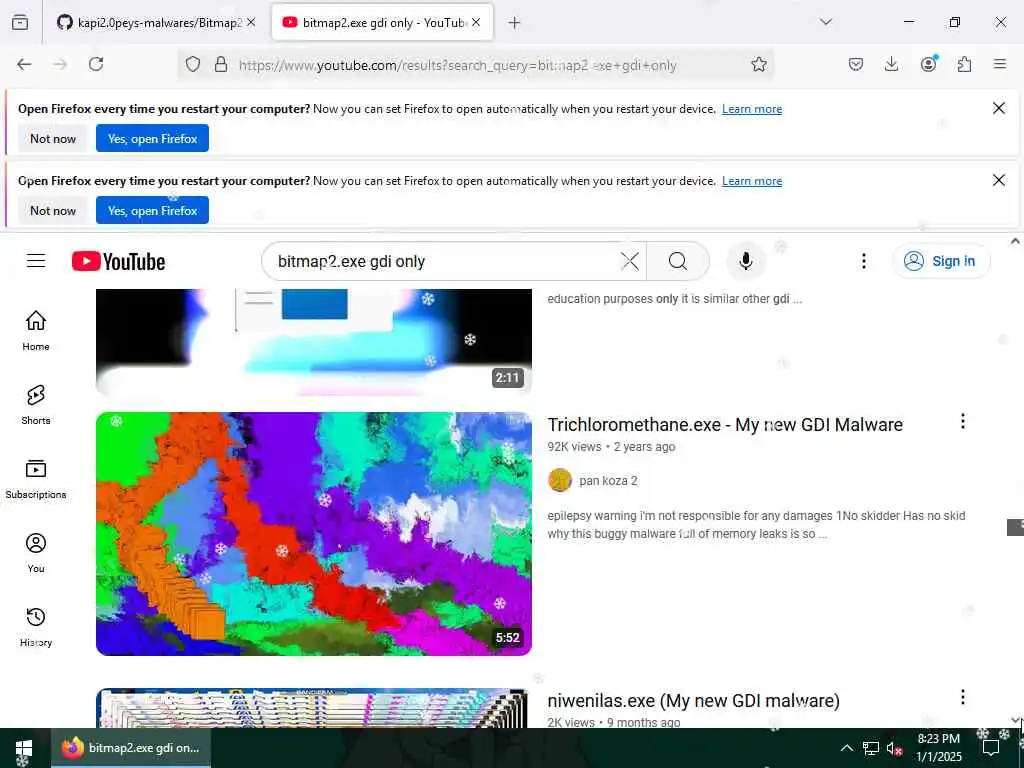1024x768 pixels.
Task: Open History in the YouTube sidebar
Action: [x=36, y=627]
